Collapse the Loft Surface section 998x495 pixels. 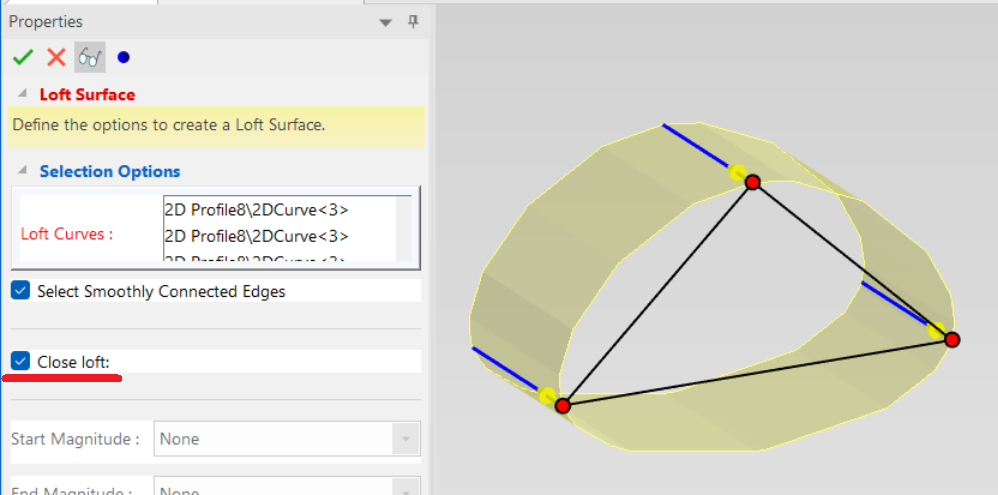pos(21,94)
